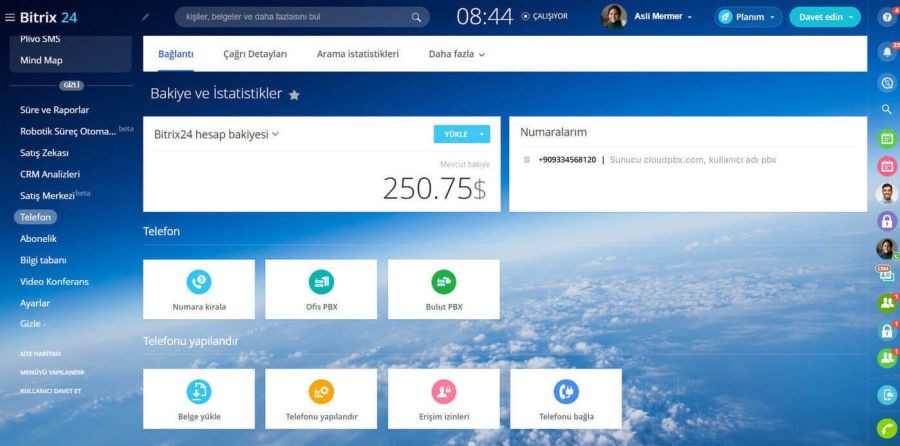
Task: Open the light-blue lock chat icon
Action: click(x=887, y=331)
